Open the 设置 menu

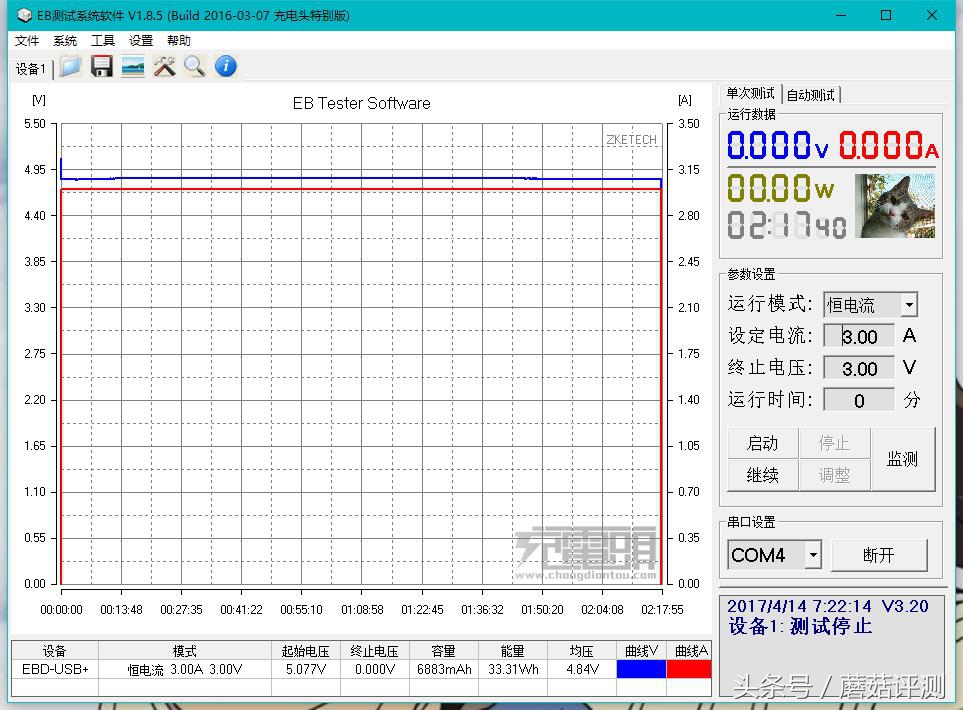coord(141,41)
